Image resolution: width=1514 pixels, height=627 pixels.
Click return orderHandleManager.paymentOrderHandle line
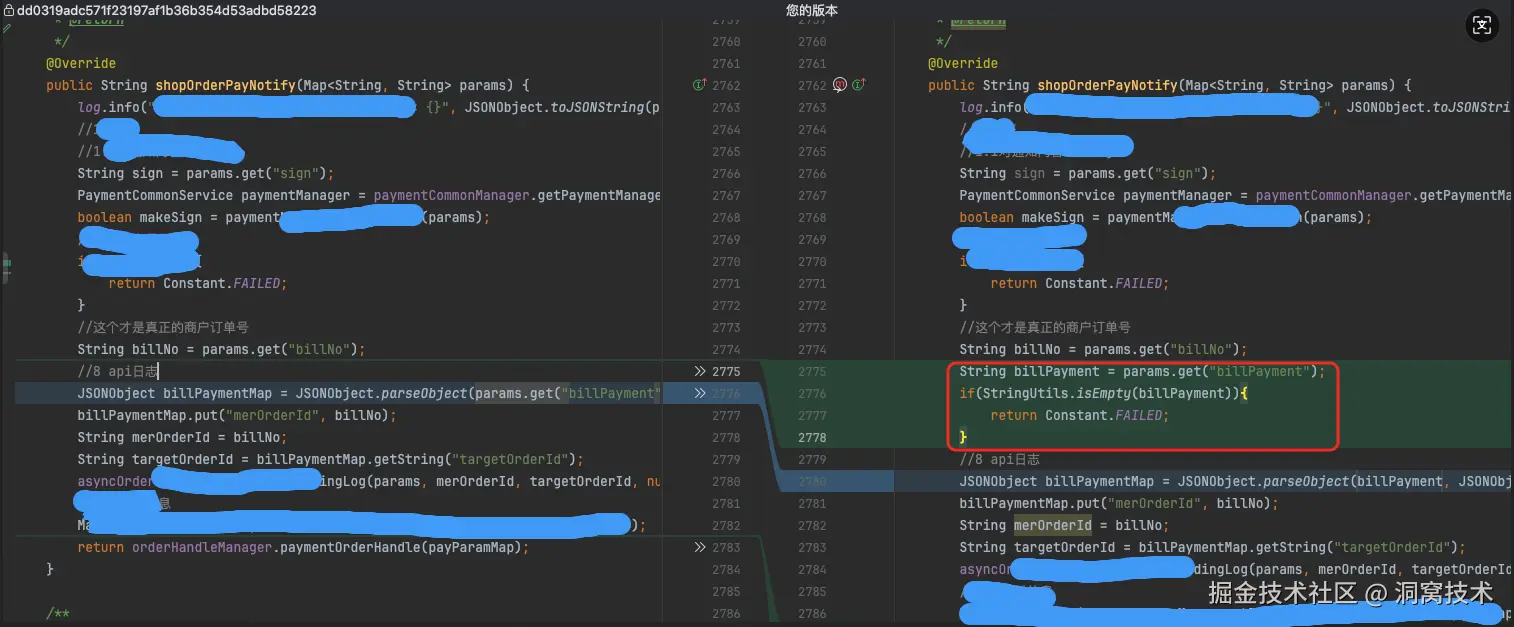coord(303,547)
